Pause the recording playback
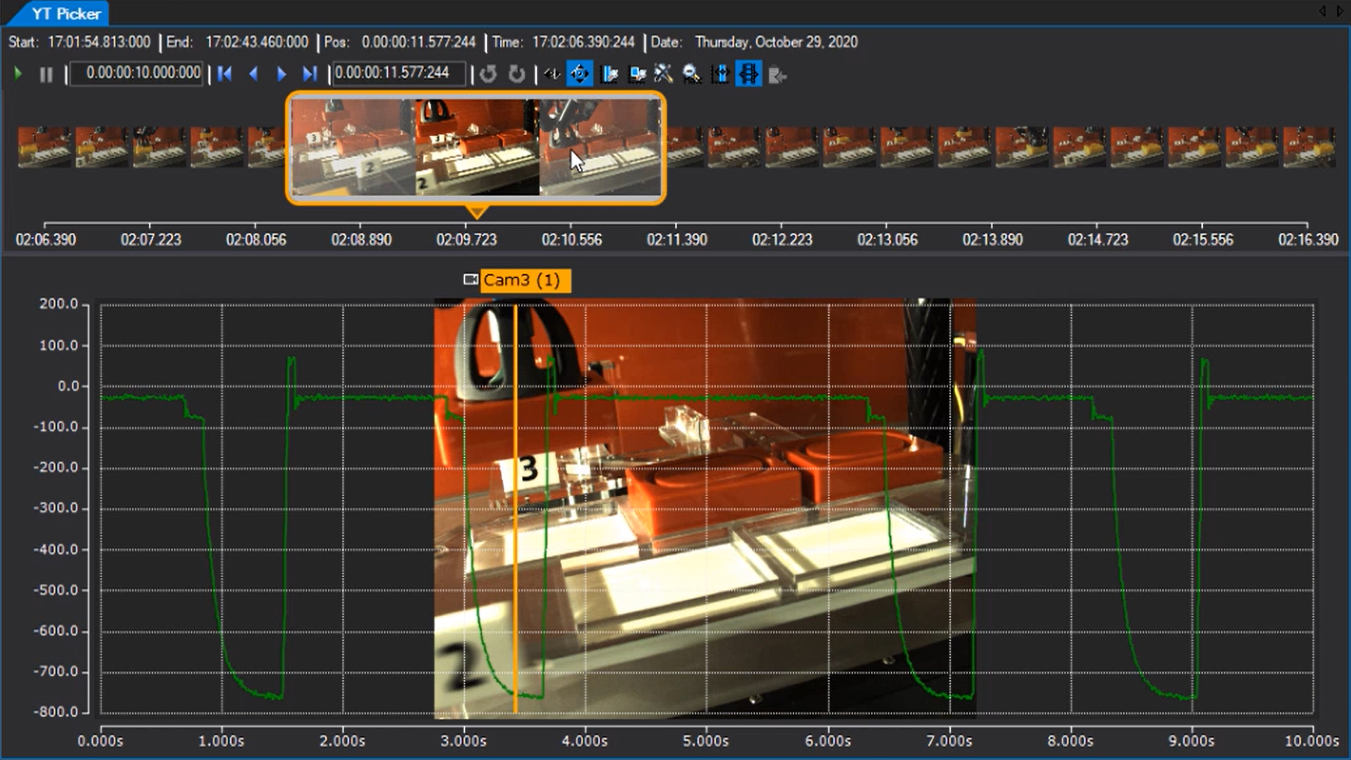This screenshot has height=760, width=1351. pyautogui.click(x=46, y=74)
